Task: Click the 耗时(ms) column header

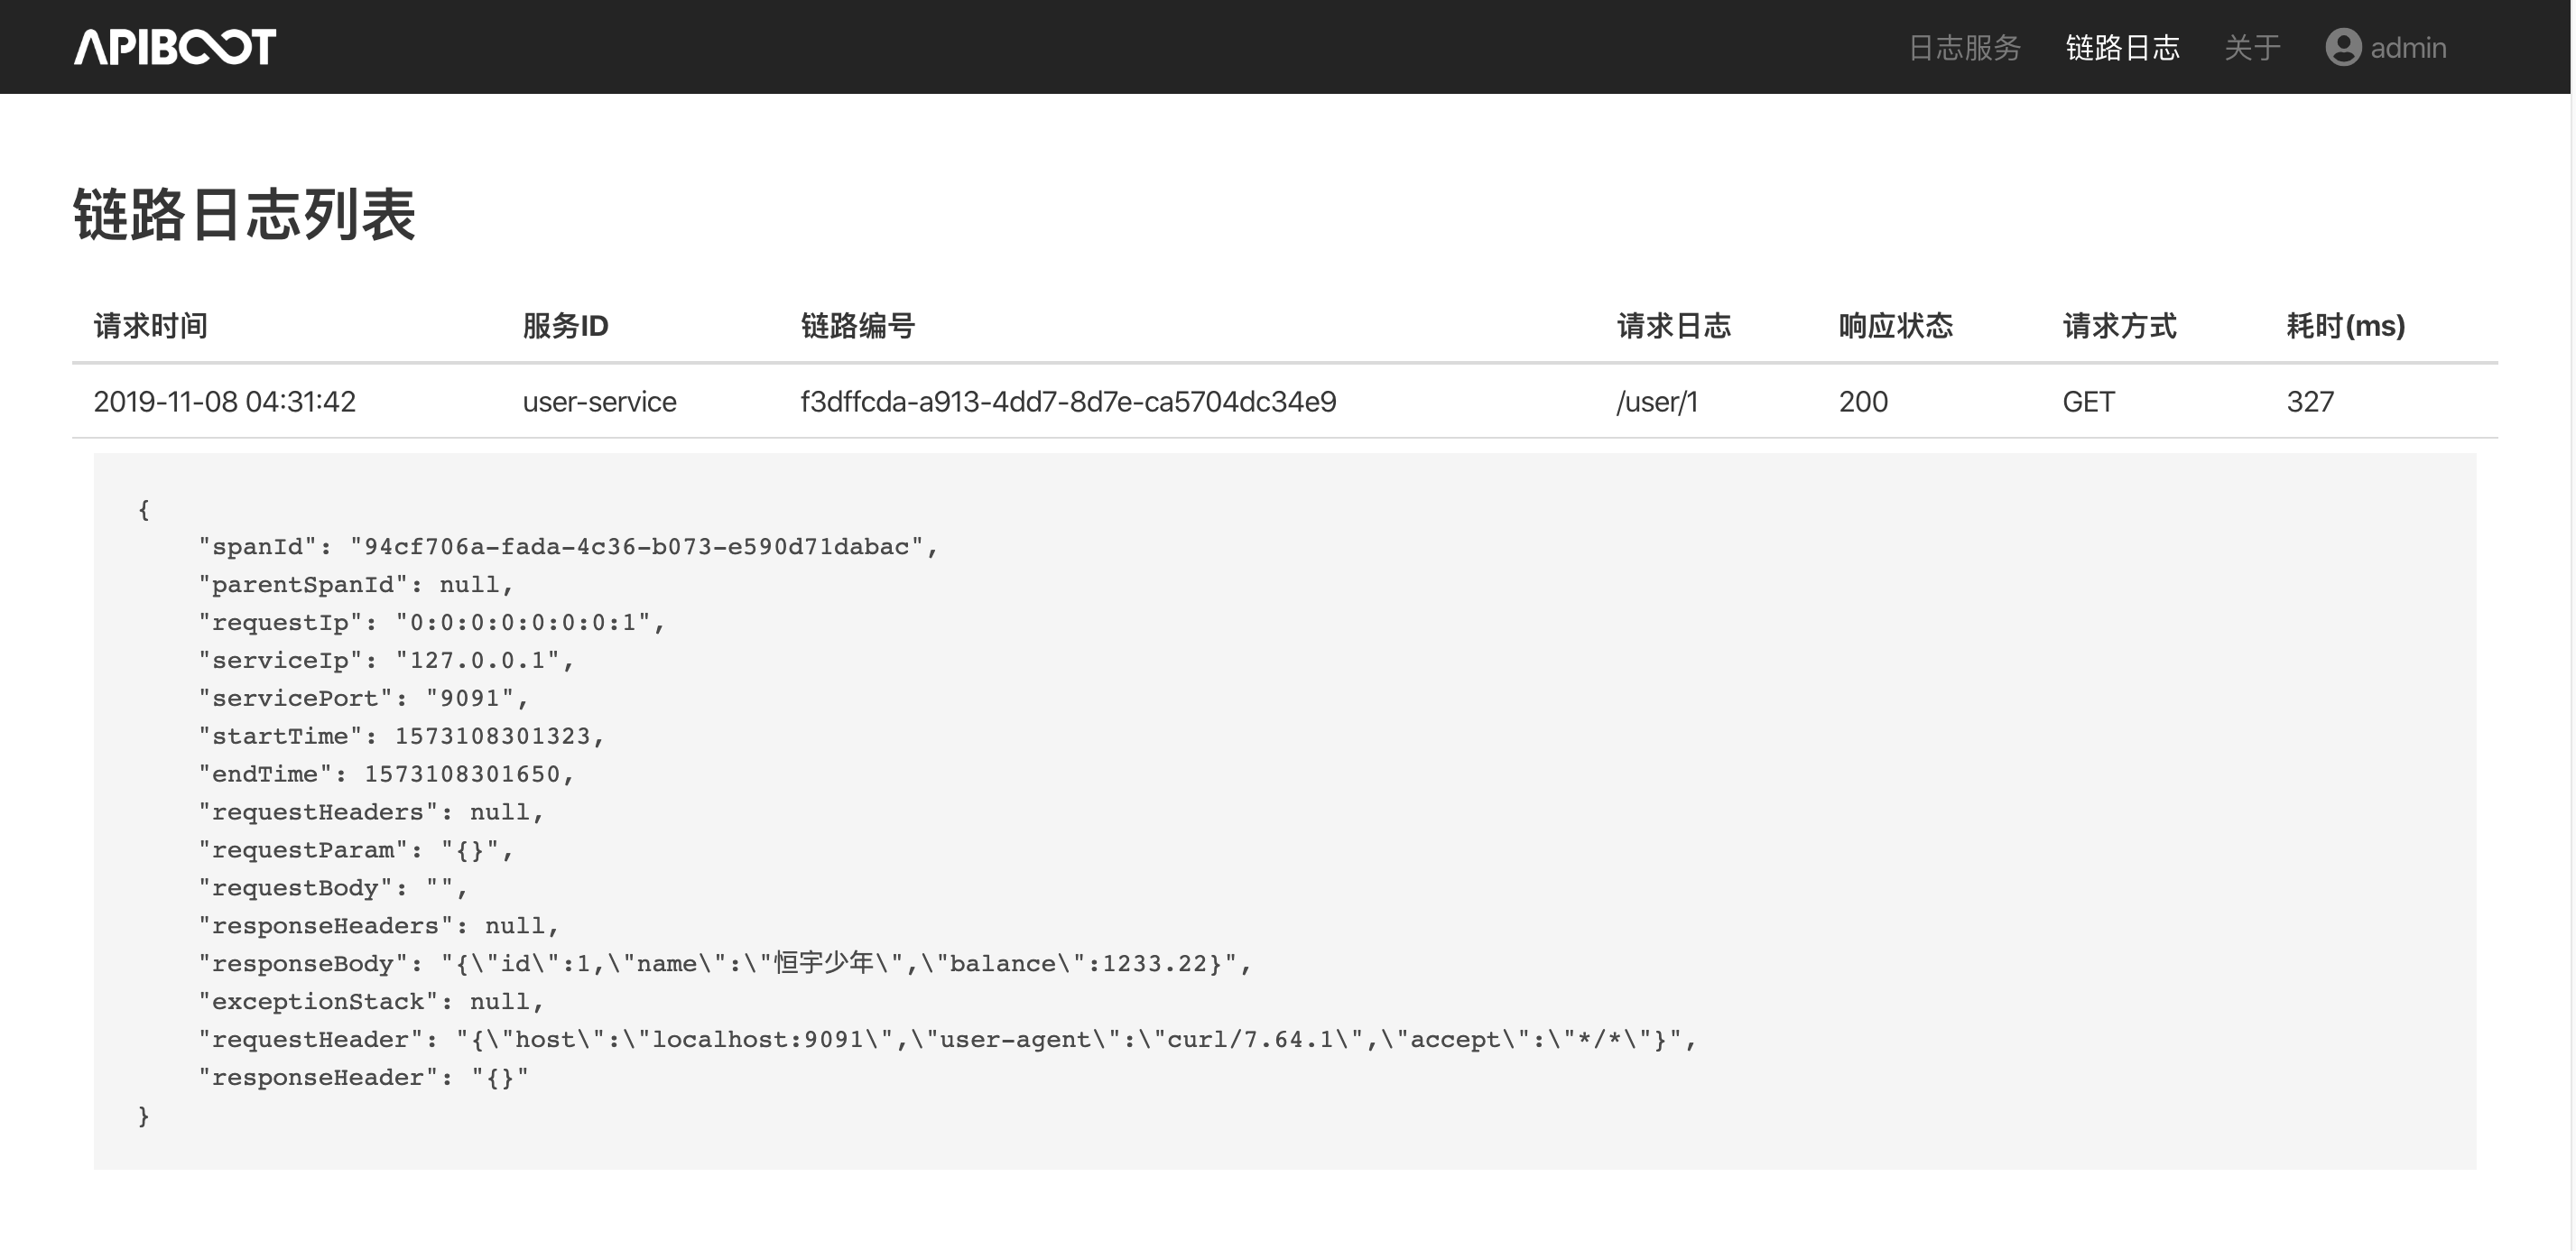Action: click(2345, 326)
